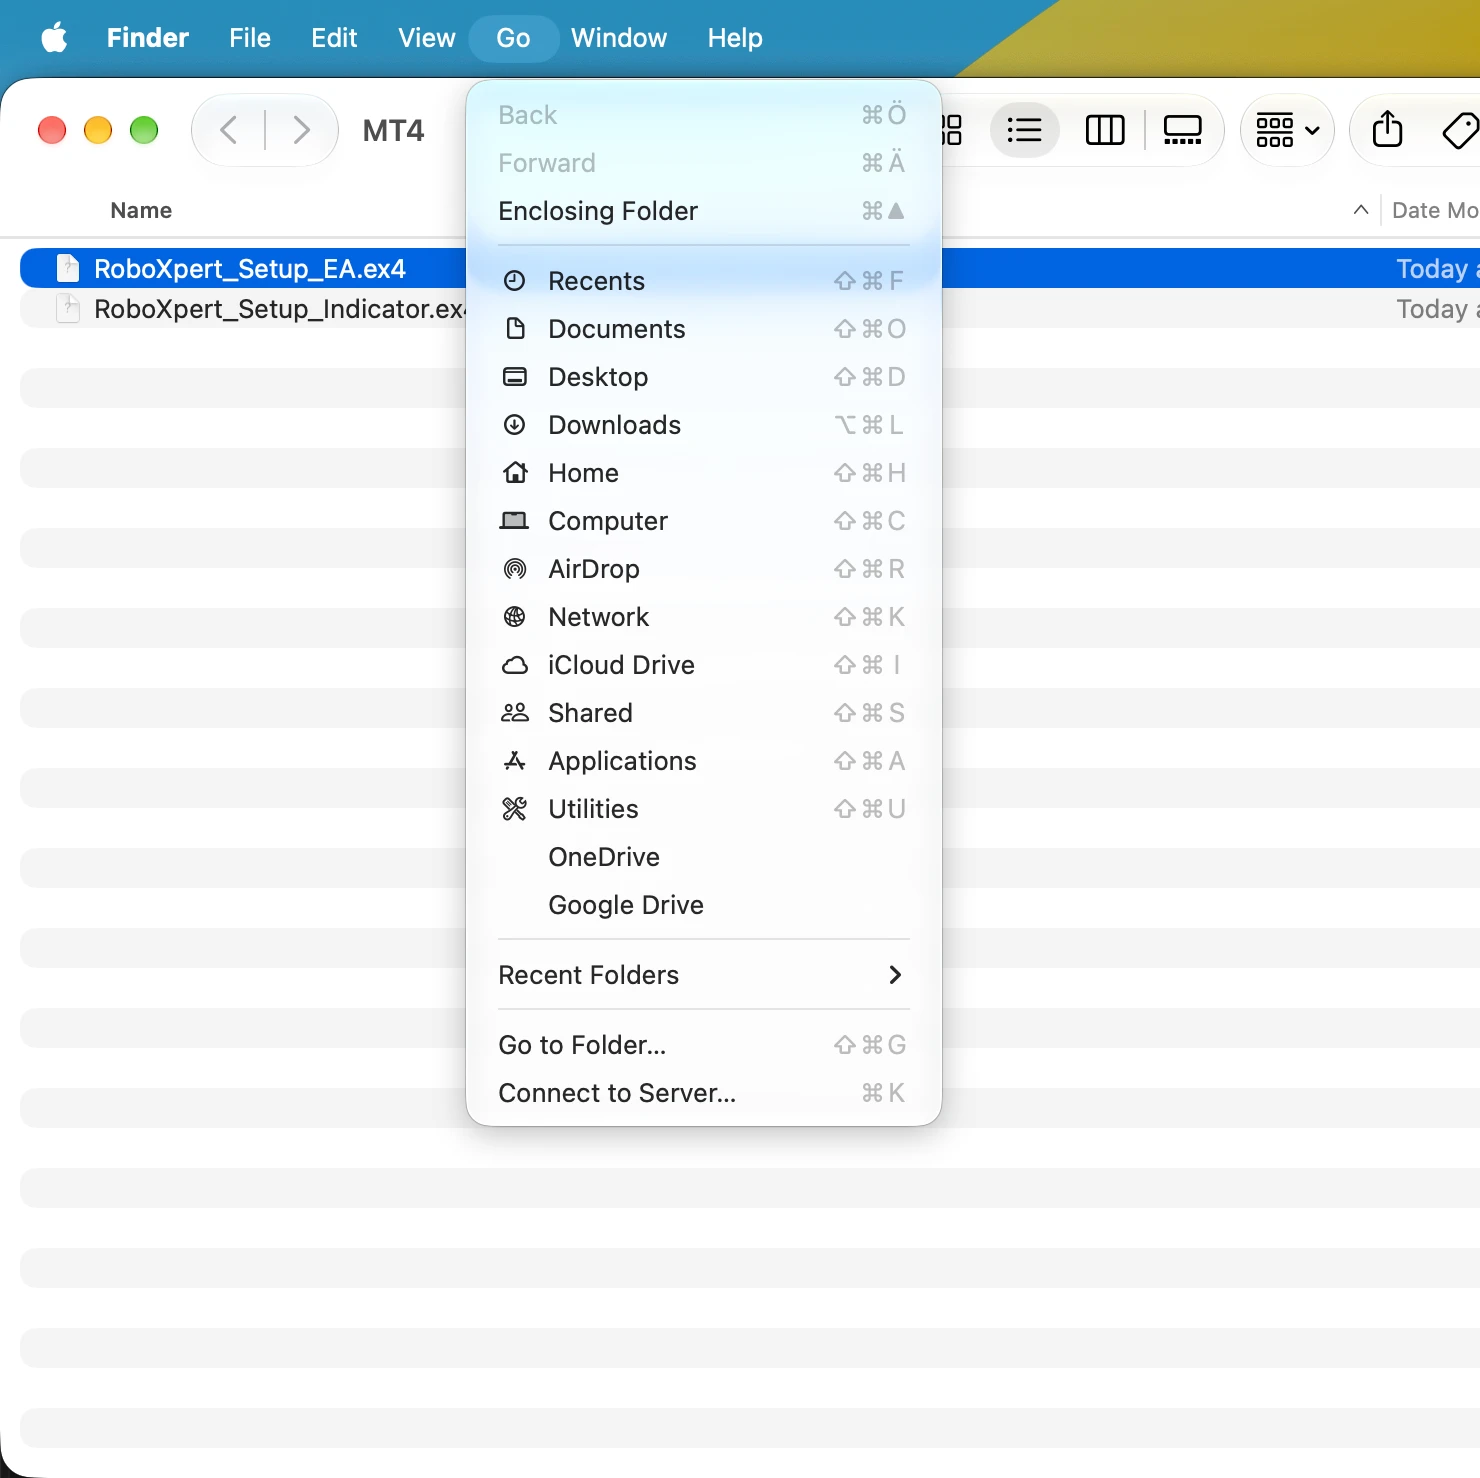
Task: Switch to gallery view icon
Action: 1182,130
